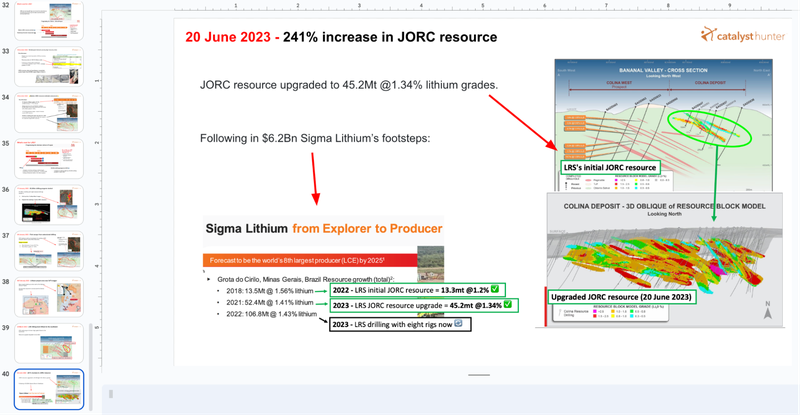800x415 pixels.
Task: Select the 'LRS's initial JORC resource' label
Action: pos(610,167)
